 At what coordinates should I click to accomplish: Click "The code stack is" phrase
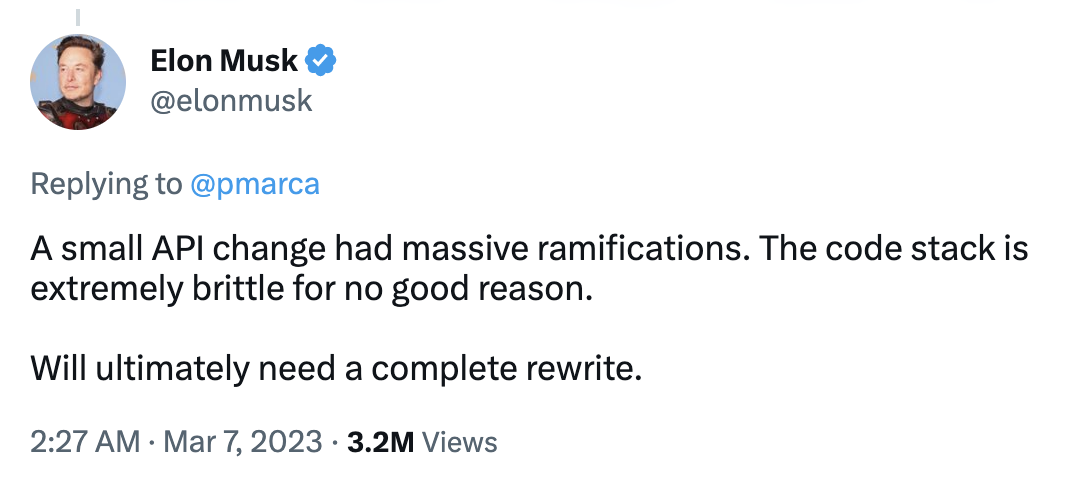[x=893, y=248]
